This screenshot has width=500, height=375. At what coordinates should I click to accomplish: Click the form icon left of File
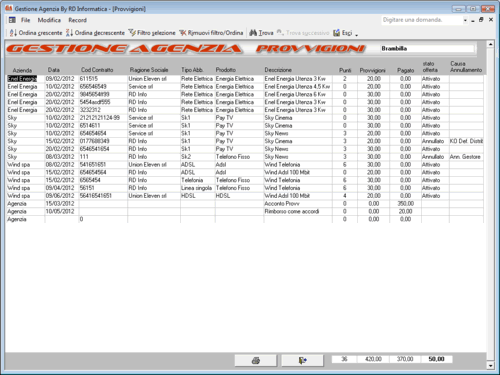click(x=12, y=20)
